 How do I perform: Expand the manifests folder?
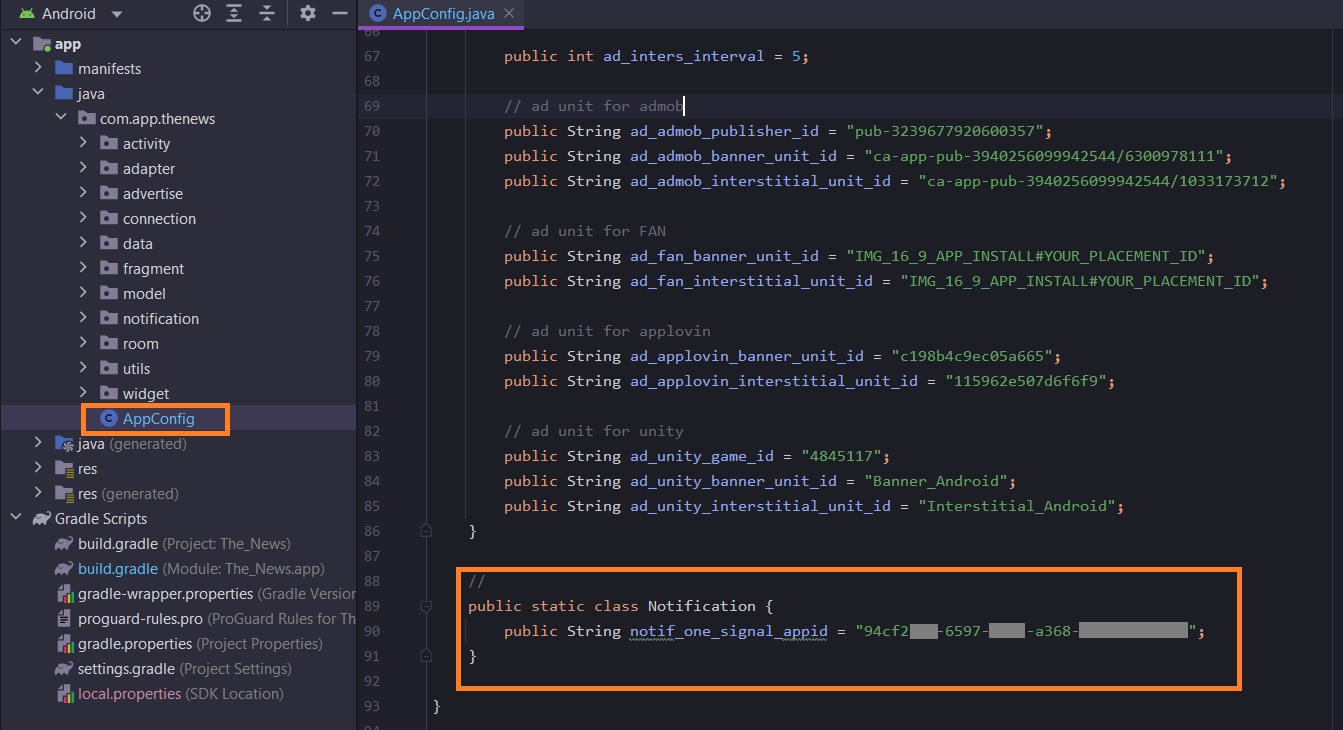38,68
